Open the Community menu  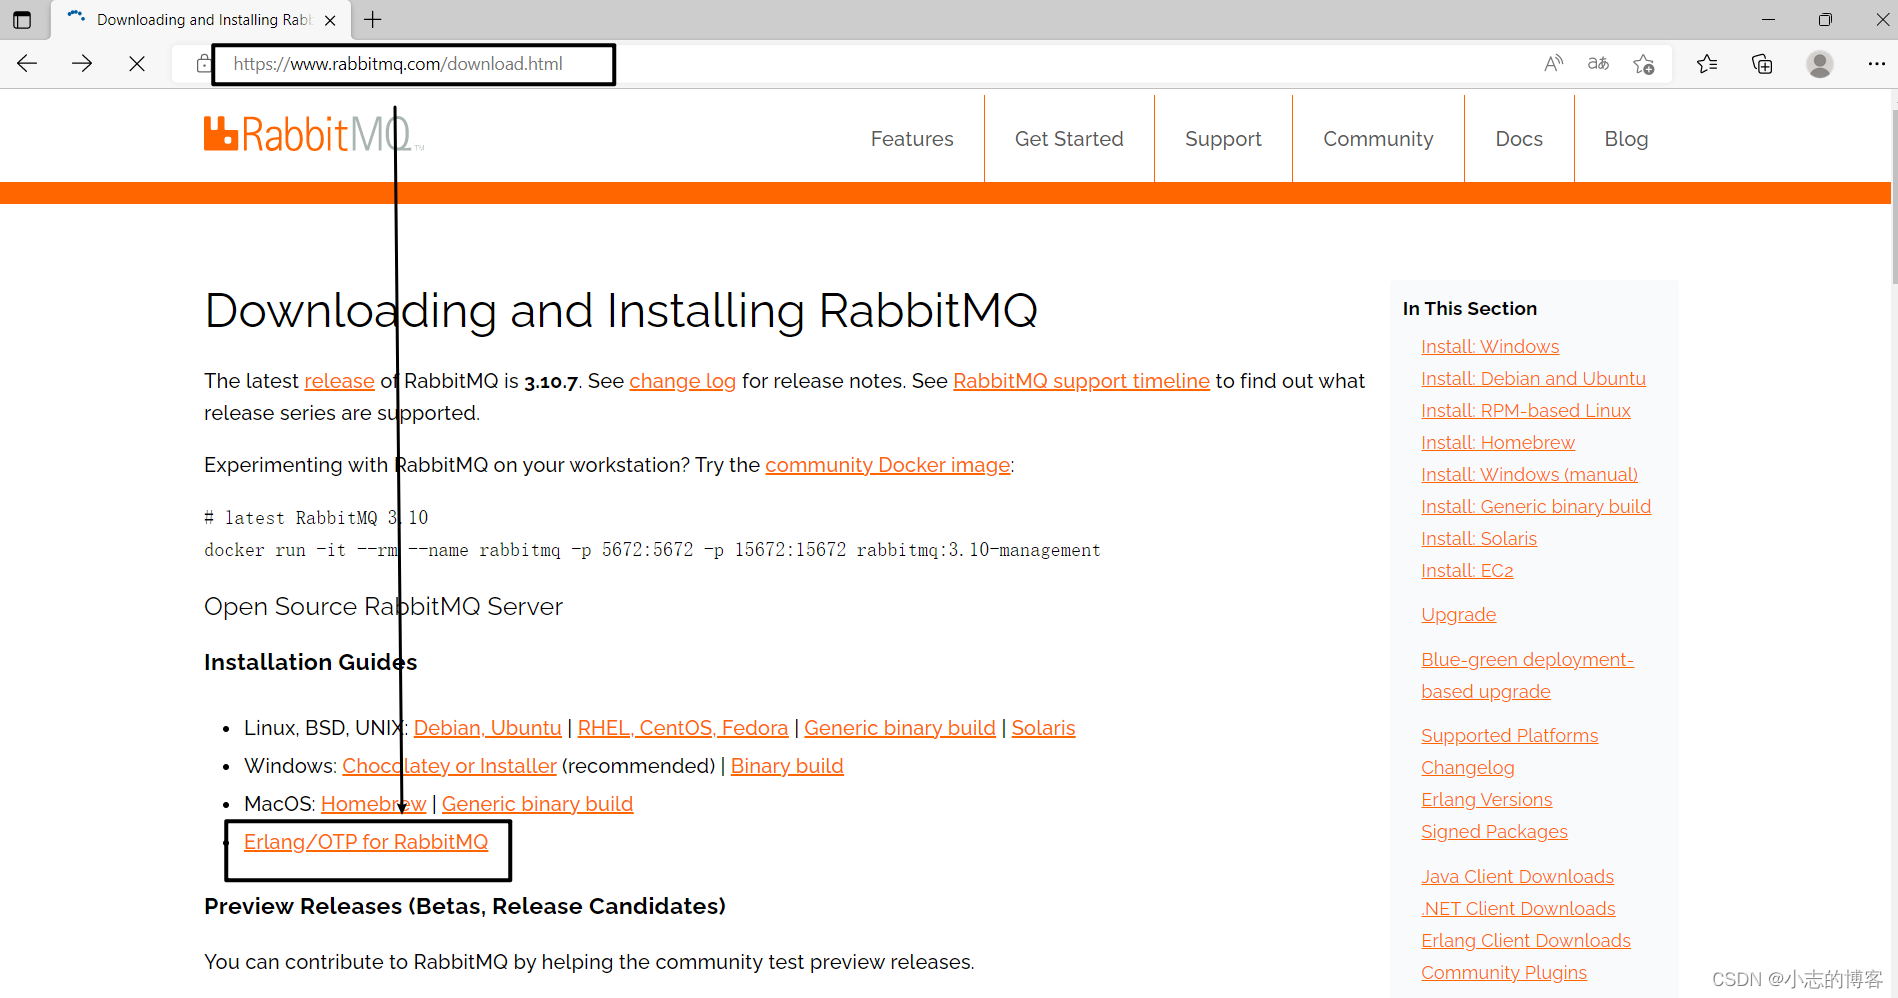1378,139
